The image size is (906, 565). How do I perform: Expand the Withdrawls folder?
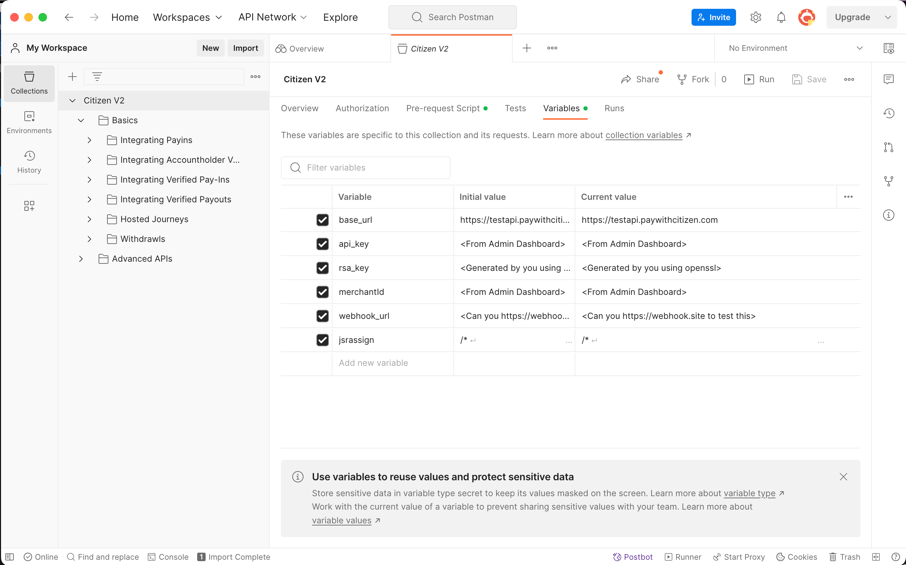coord(90,239)
